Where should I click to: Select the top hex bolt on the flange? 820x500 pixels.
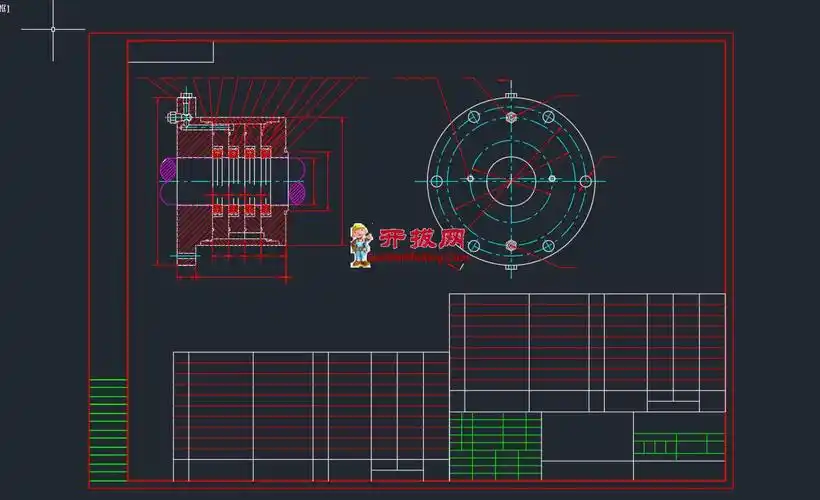pos(510,116)
